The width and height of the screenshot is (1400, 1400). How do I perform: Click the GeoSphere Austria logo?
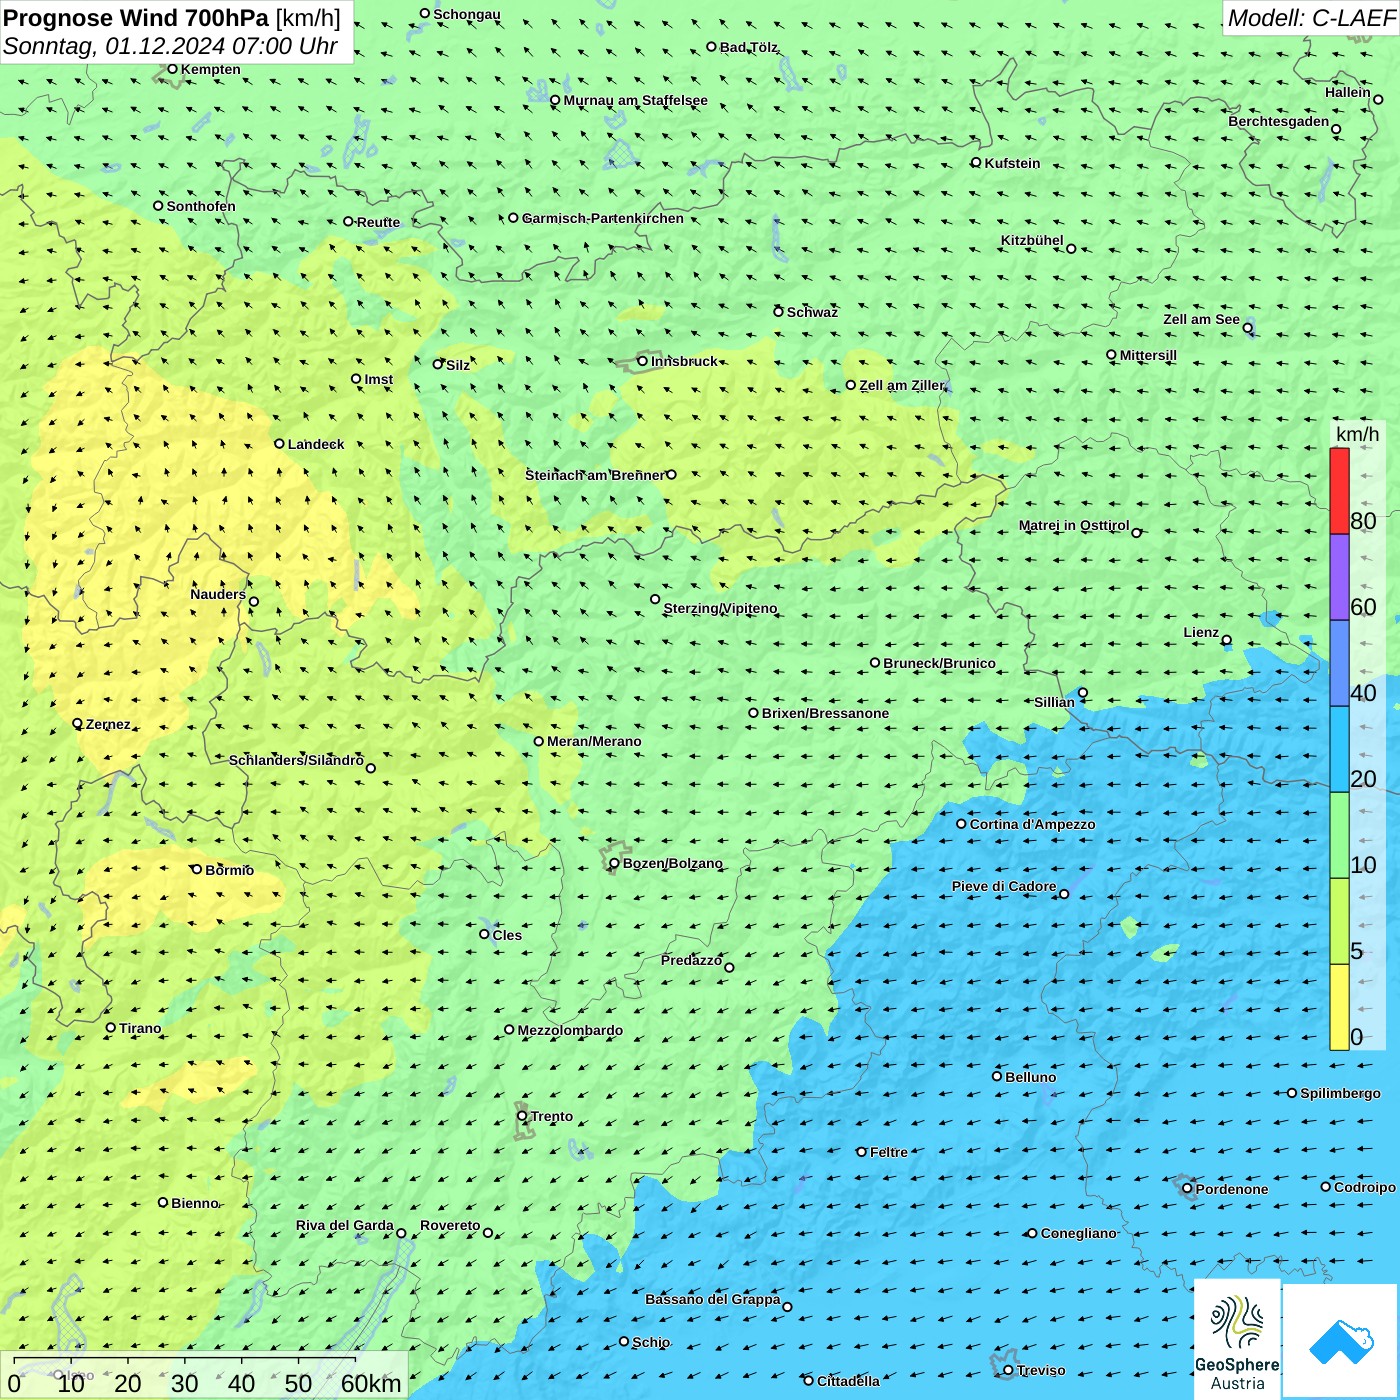1237,1338
